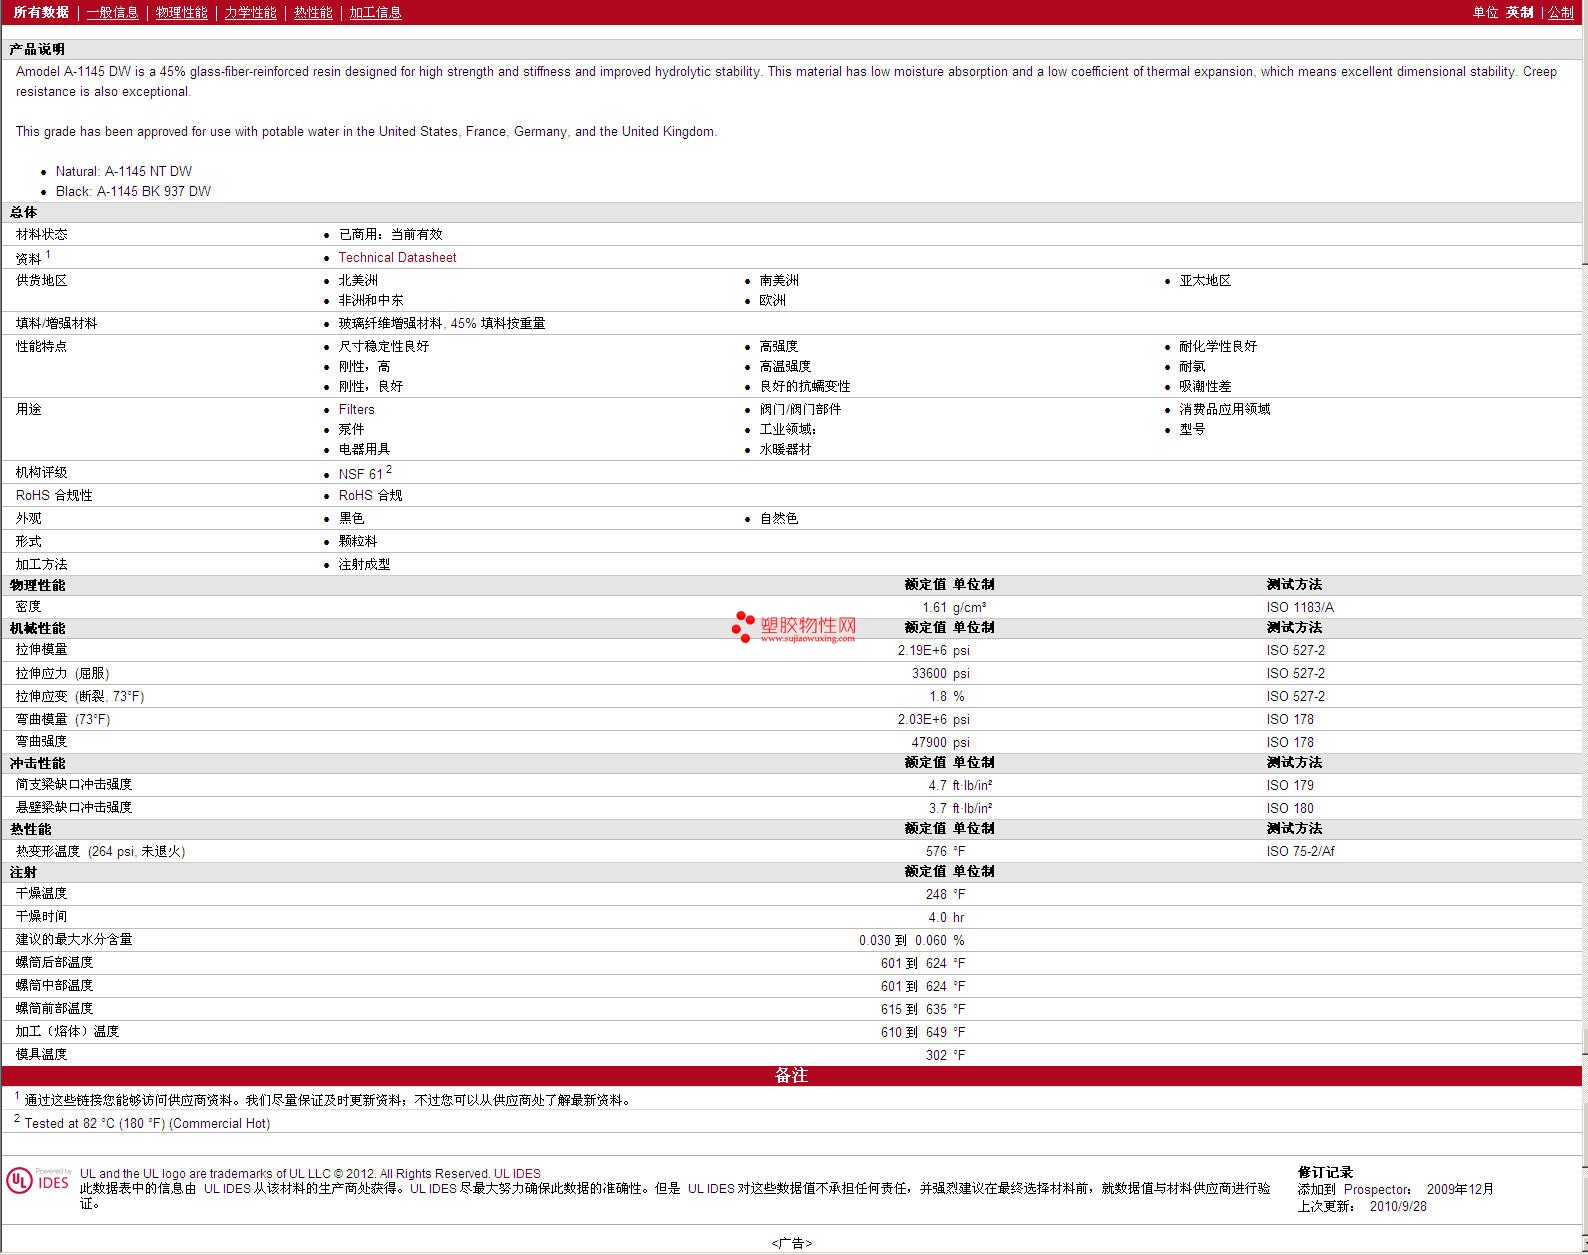Click the 备注 red section header bar
The width and height of the screenshot is (1588, 1255).
[791, 1075]
